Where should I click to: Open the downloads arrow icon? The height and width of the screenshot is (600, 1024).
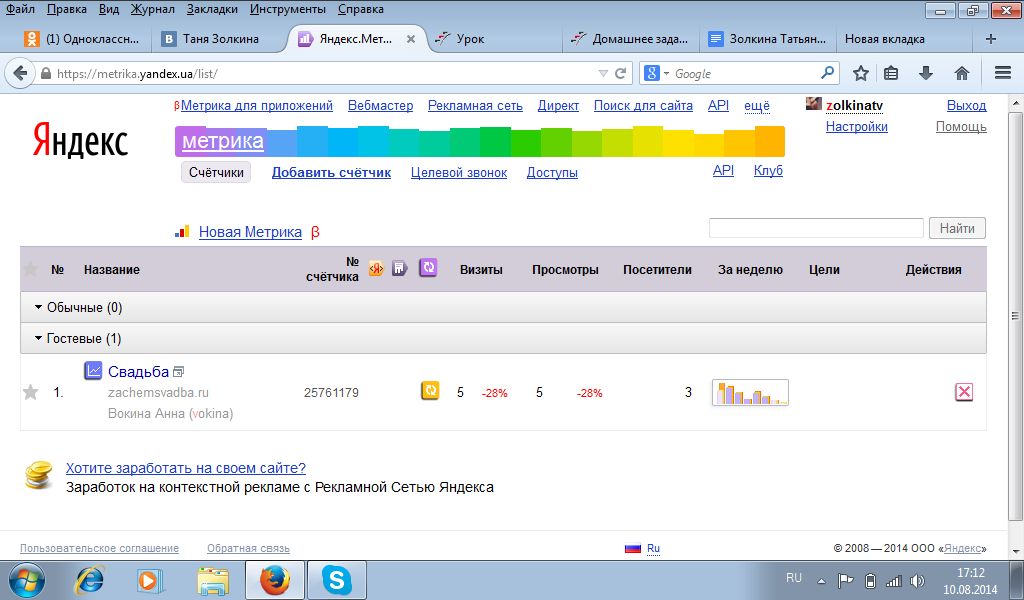click(925, 73)
